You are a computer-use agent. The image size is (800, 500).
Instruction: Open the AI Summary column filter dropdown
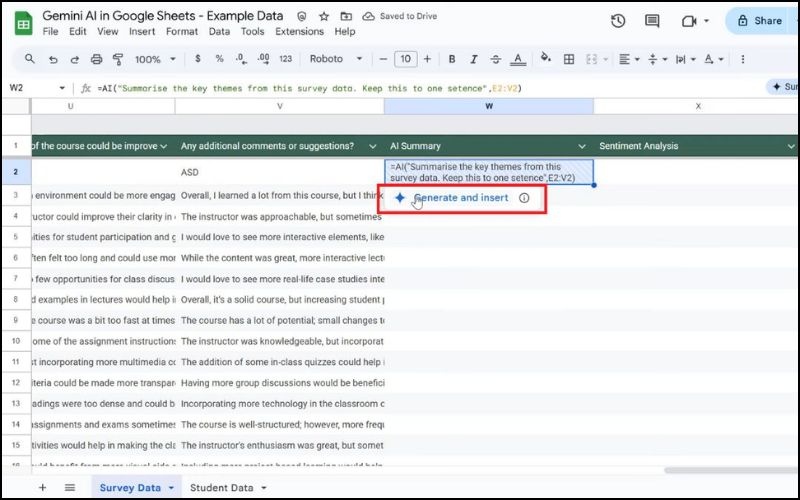click(582, 146)
